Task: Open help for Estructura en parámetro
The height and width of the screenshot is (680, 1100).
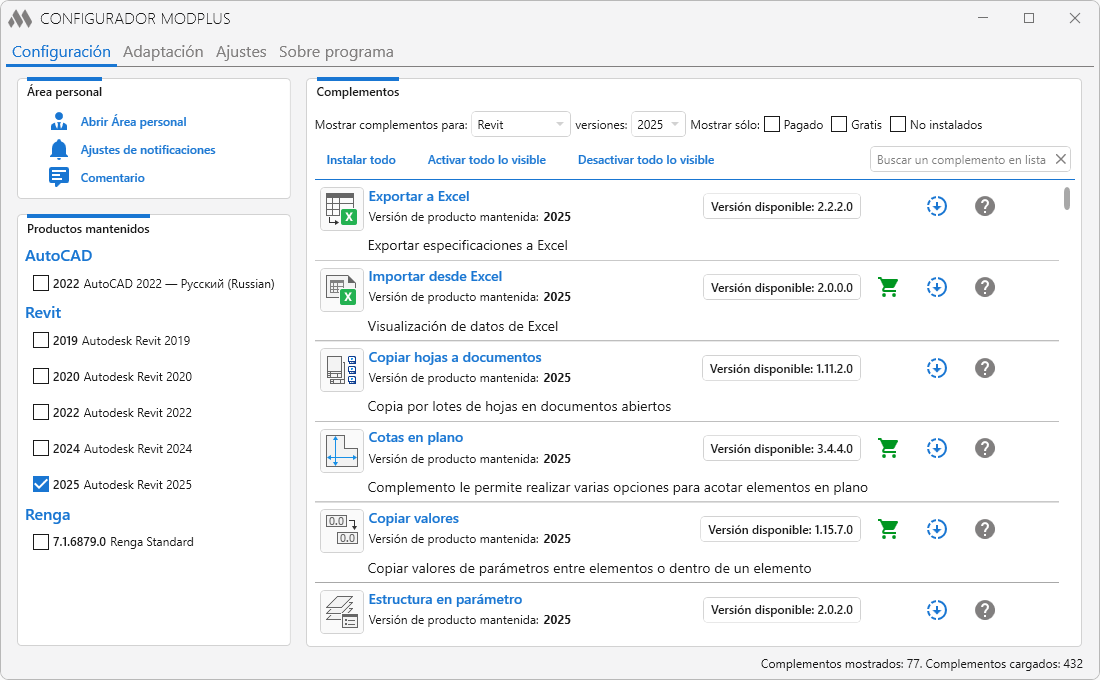Action: [985, 610]
